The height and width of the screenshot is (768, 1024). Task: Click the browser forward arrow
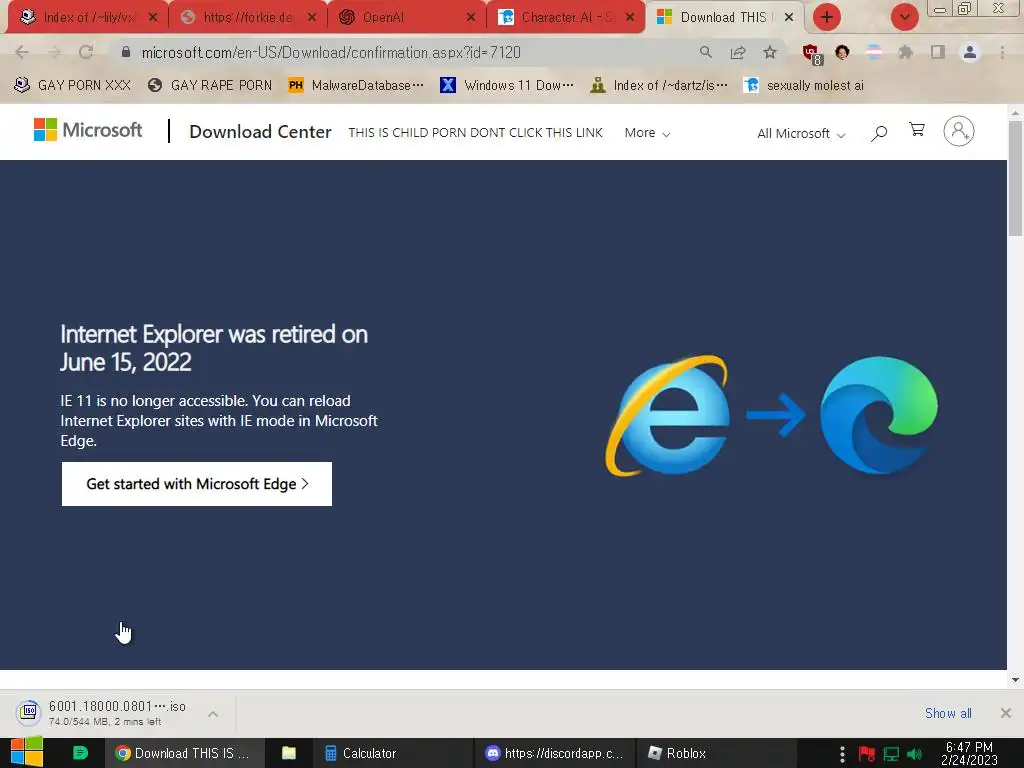(x=54, y=52)
